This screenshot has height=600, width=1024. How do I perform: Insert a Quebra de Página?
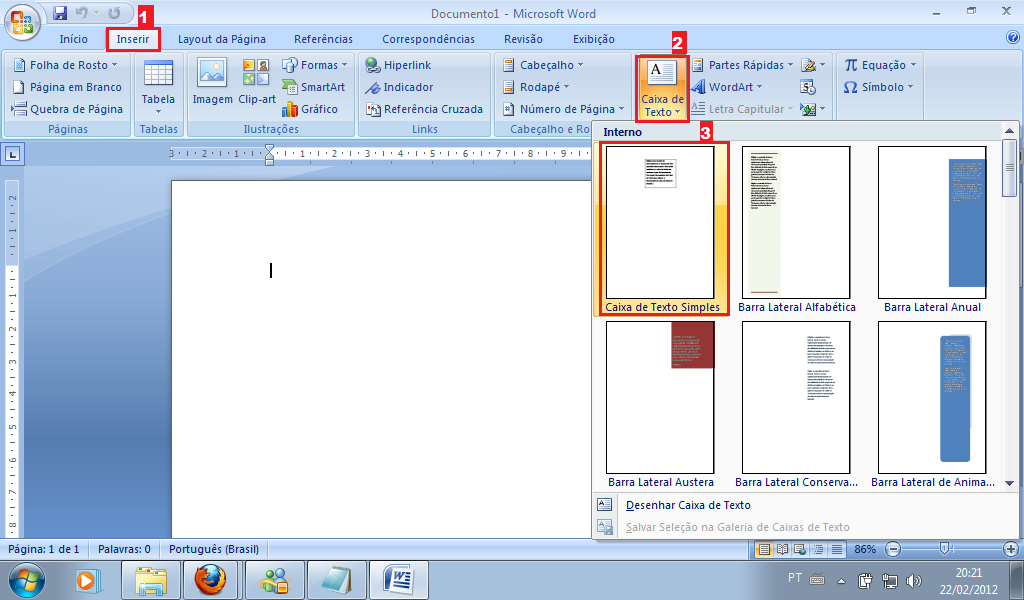click(67, 109)
